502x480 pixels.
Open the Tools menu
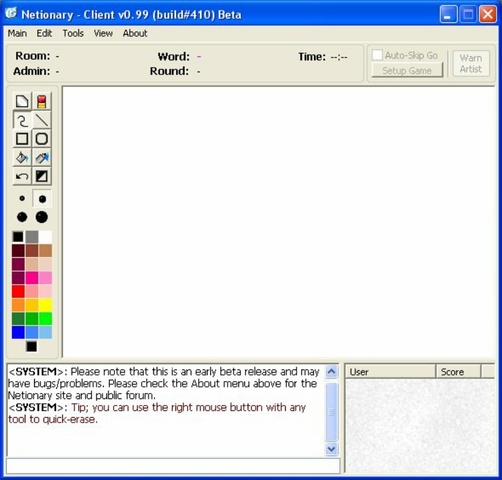(x=73, y=33)
